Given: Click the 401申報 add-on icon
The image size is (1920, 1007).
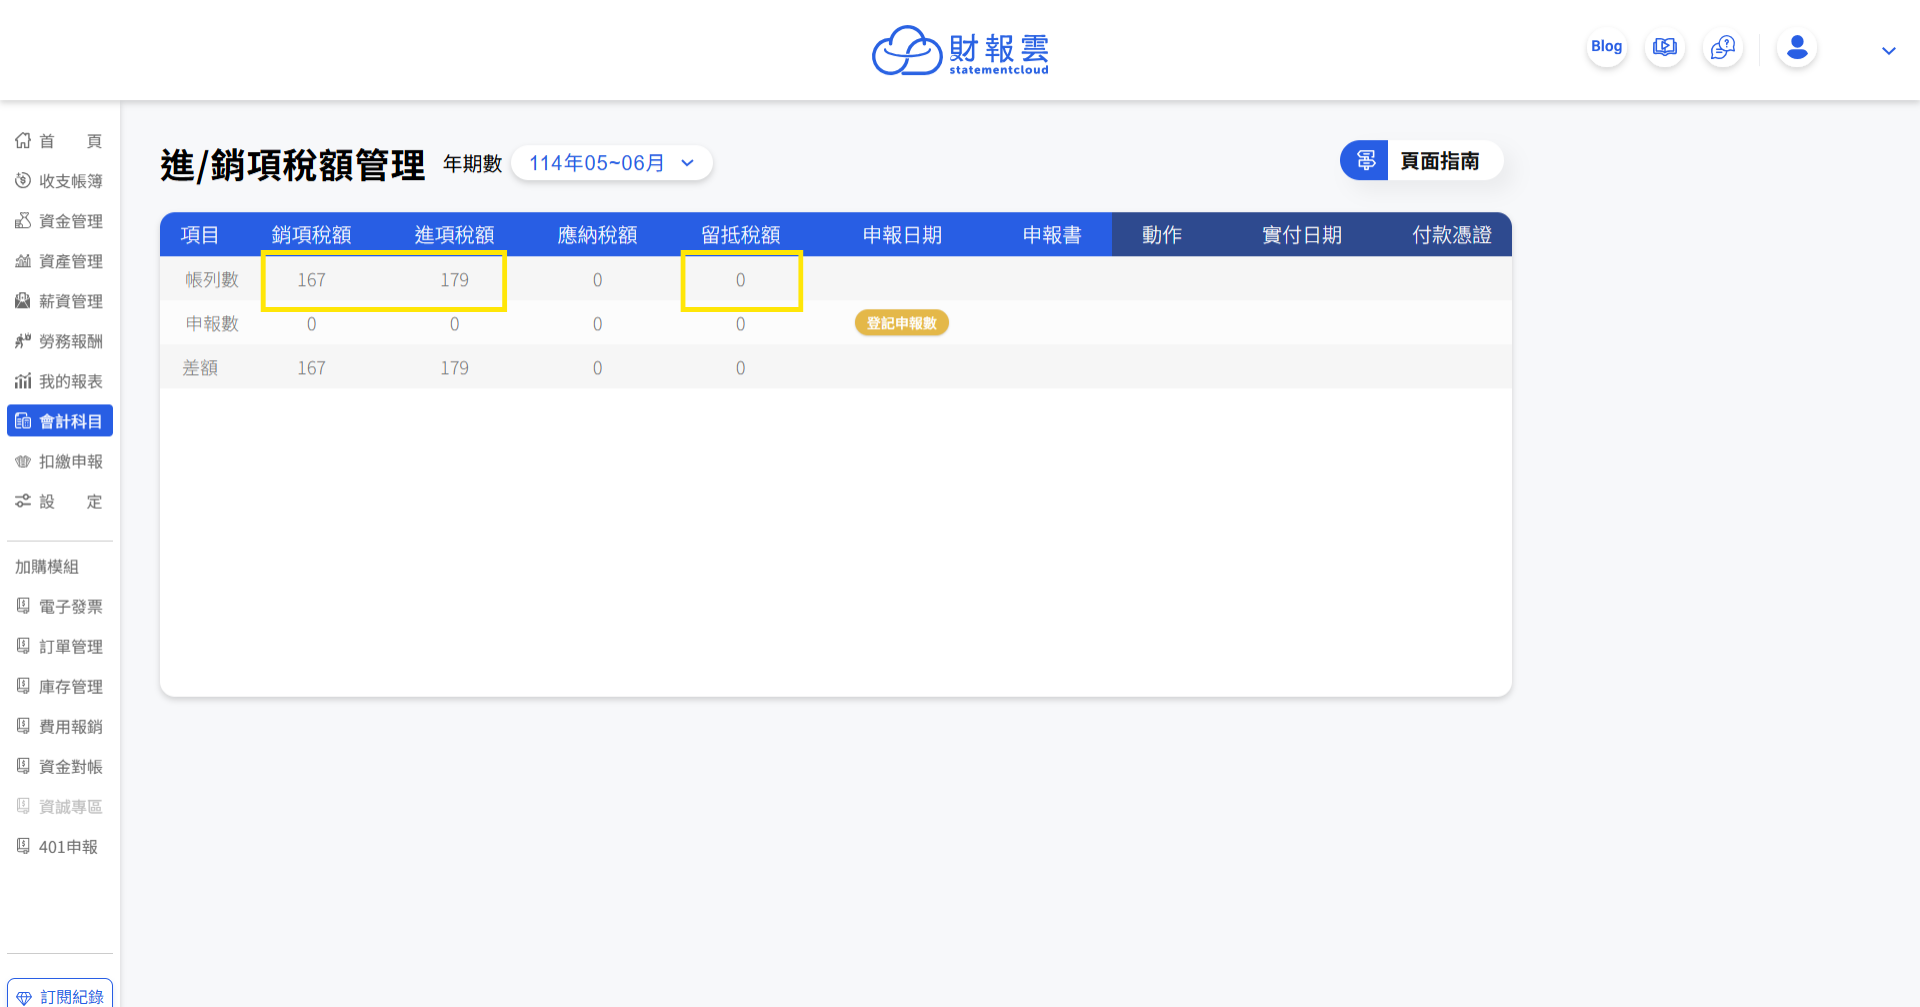Looking at the screenshot, I should point(23,846).
